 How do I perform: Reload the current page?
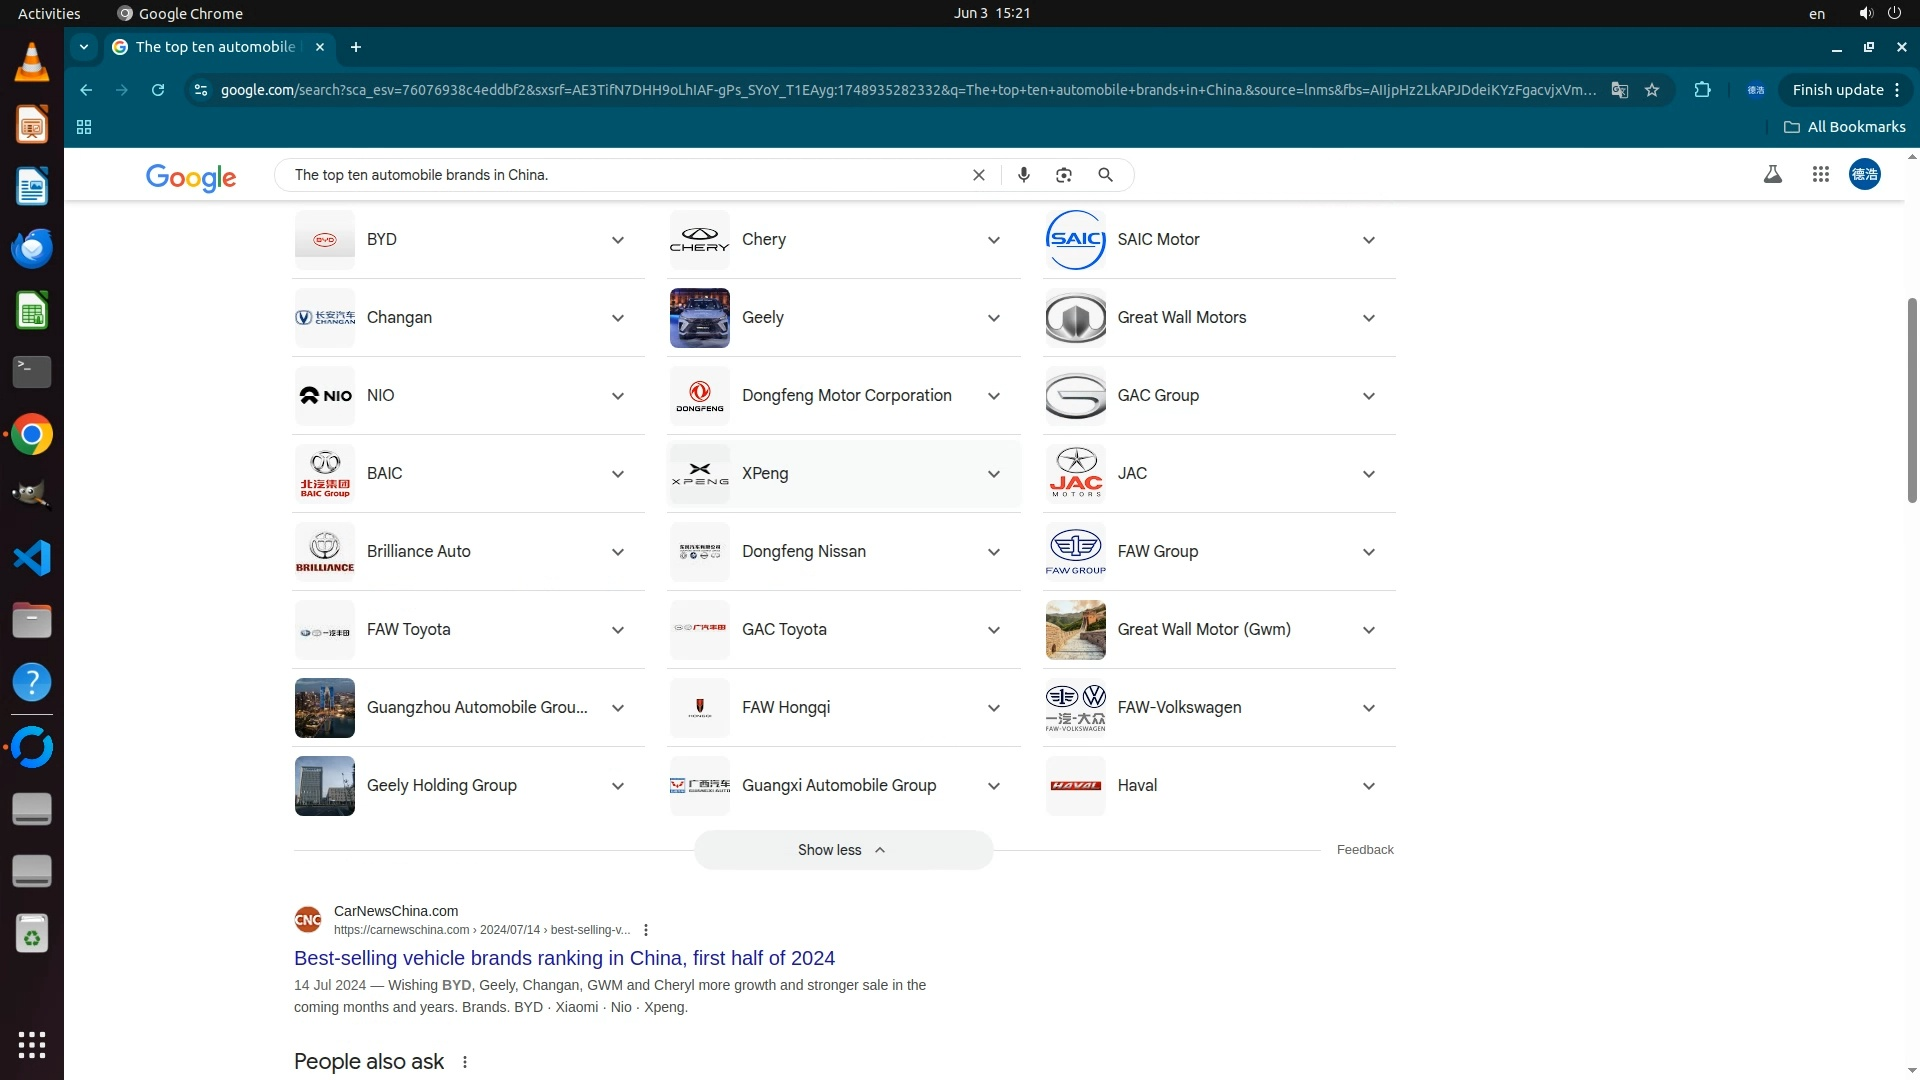coord(158,90)
